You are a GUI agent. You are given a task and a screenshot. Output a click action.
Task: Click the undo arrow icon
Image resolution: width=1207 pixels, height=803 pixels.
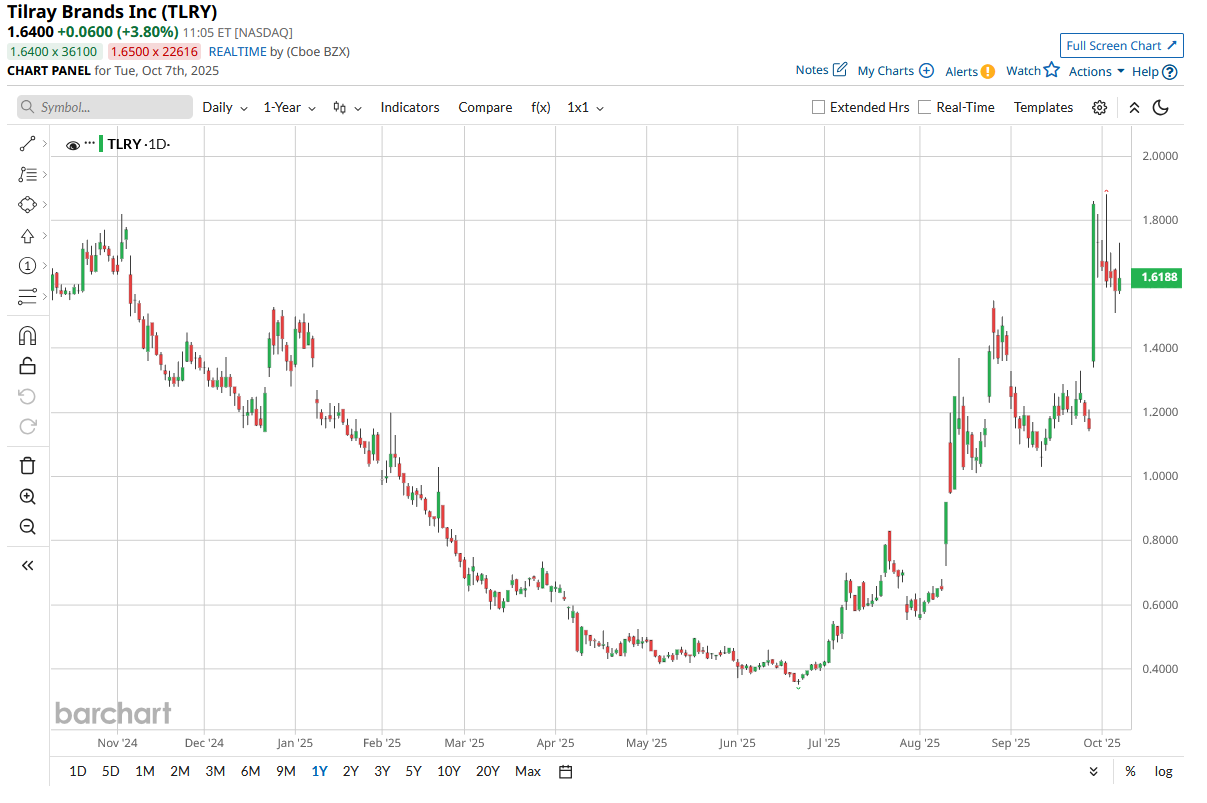(27, 397)
